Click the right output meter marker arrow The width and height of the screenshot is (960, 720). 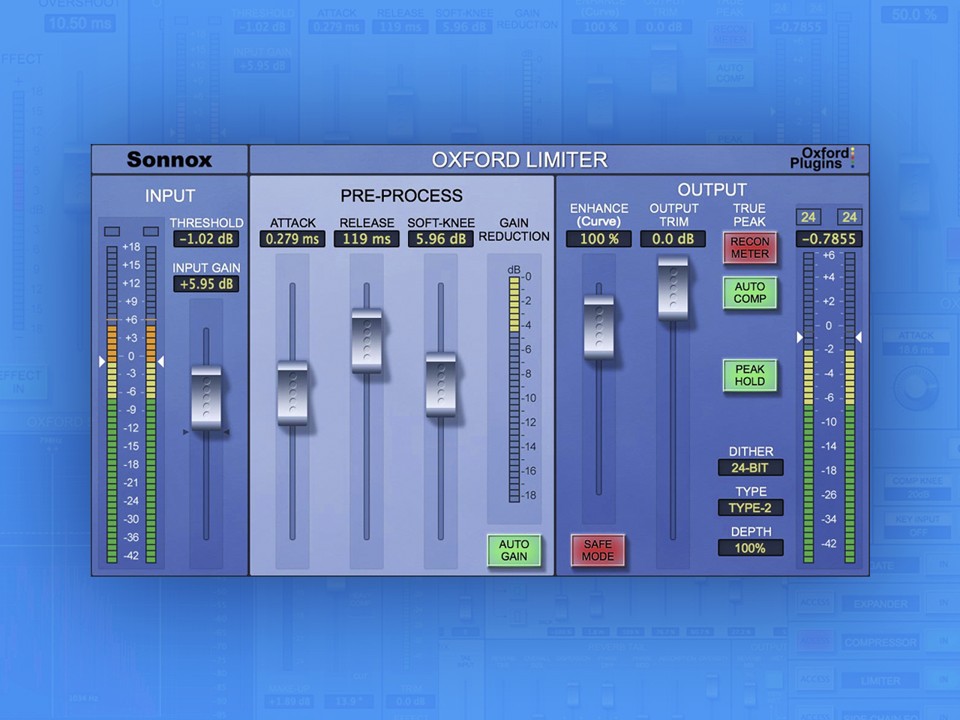click(x=858, y=337)
